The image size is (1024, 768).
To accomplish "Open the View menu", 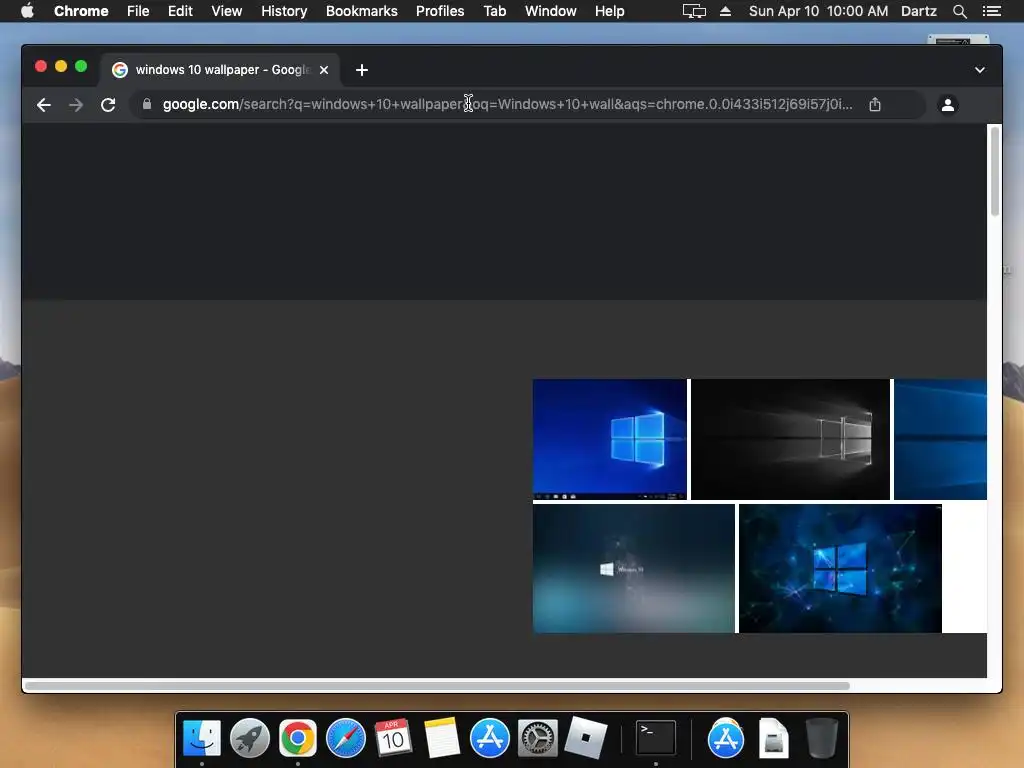I will point(227,11).
